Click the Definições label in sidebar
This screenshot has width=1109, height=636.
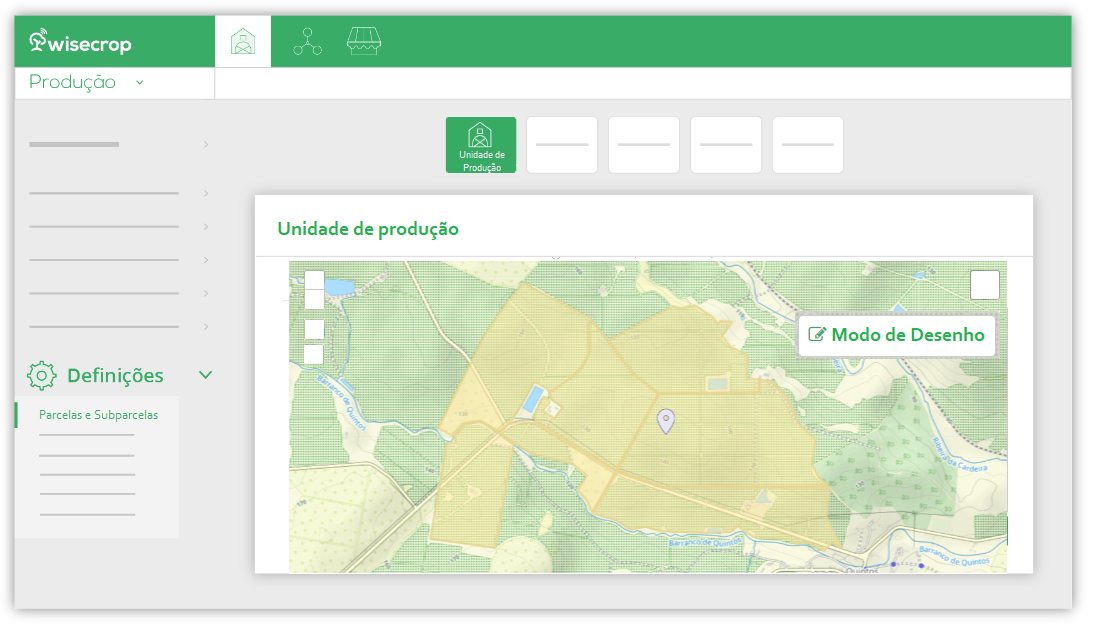click(115, 376)
